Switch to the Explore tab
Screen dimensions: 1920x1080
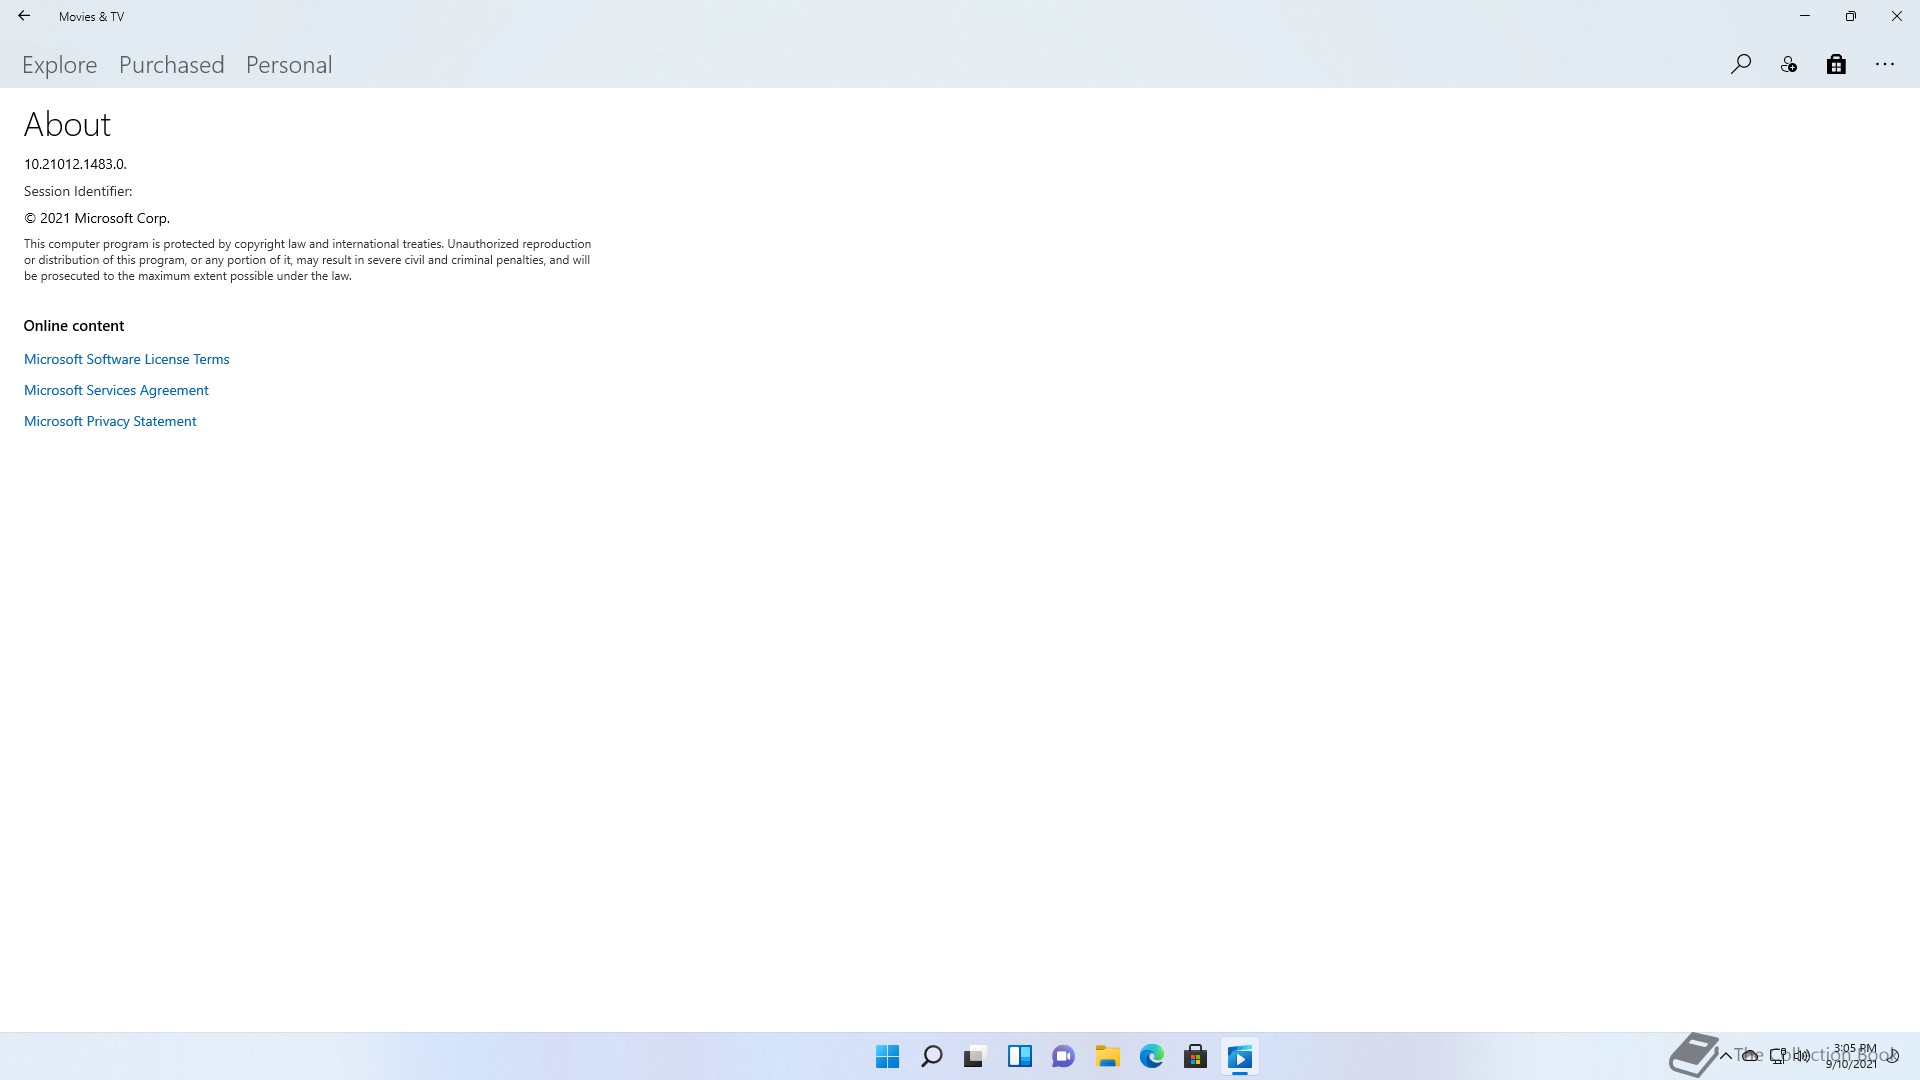[x=60, y=65]
